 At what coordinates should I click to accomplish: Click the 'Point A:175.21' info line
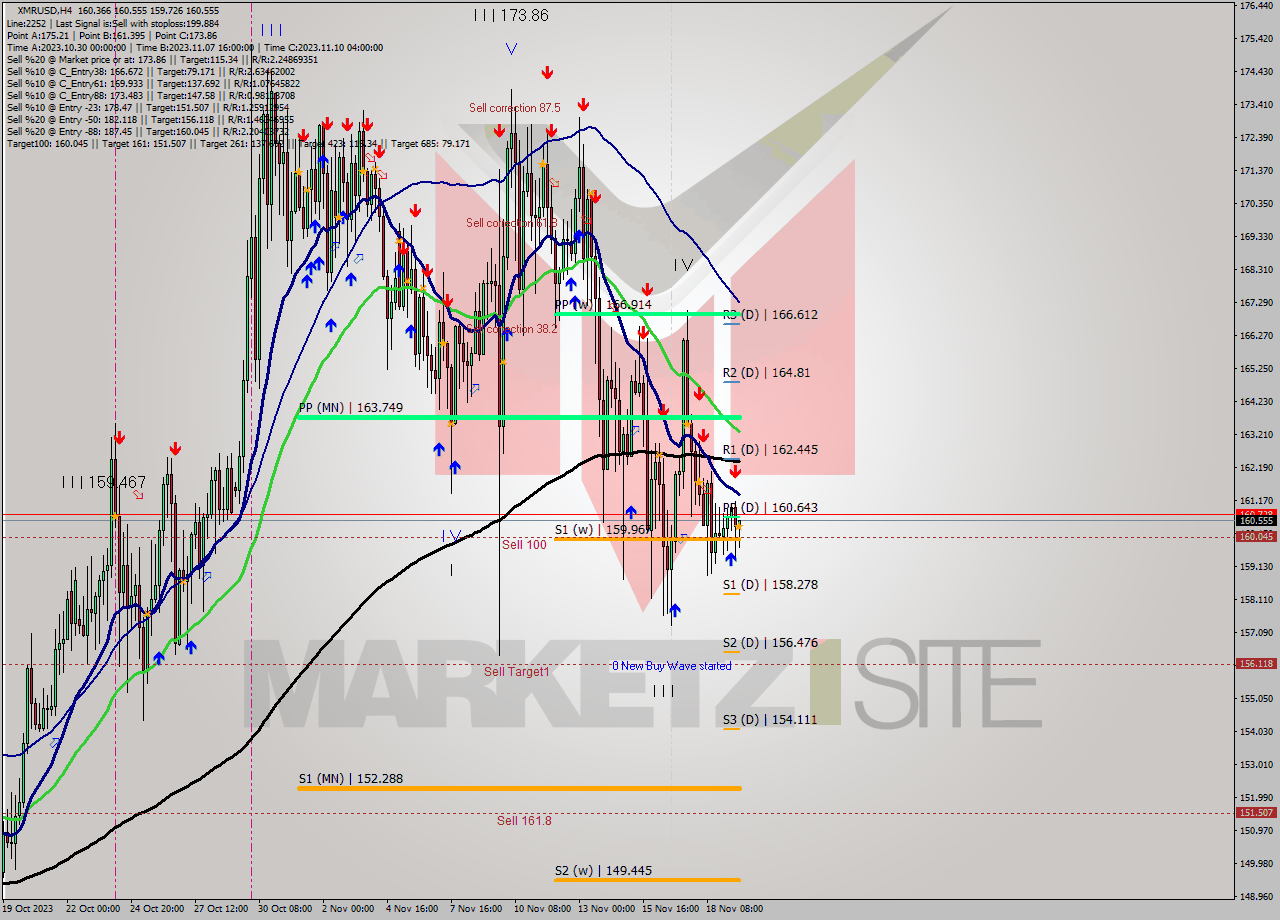111,35
